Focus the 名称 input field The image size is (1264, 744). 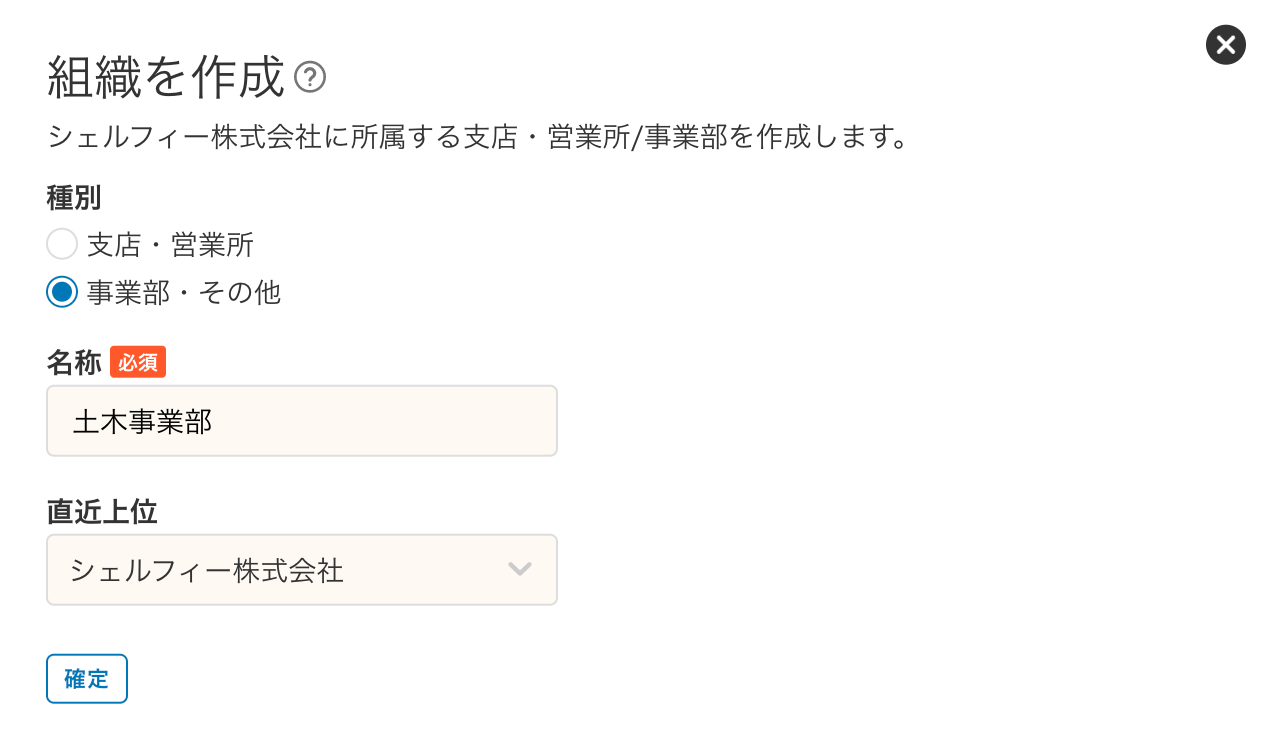pyautogui.click(x=302, y=421)
